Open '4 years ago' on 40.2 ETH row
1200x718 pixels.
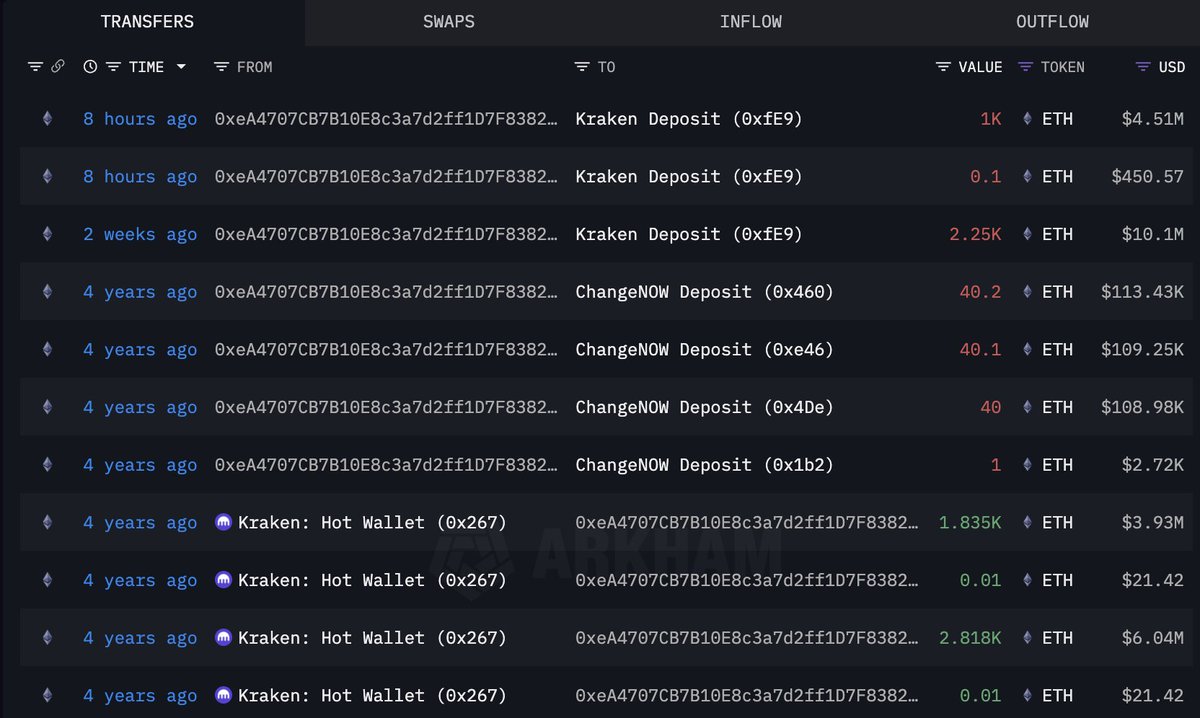click(x=140, y=292)
